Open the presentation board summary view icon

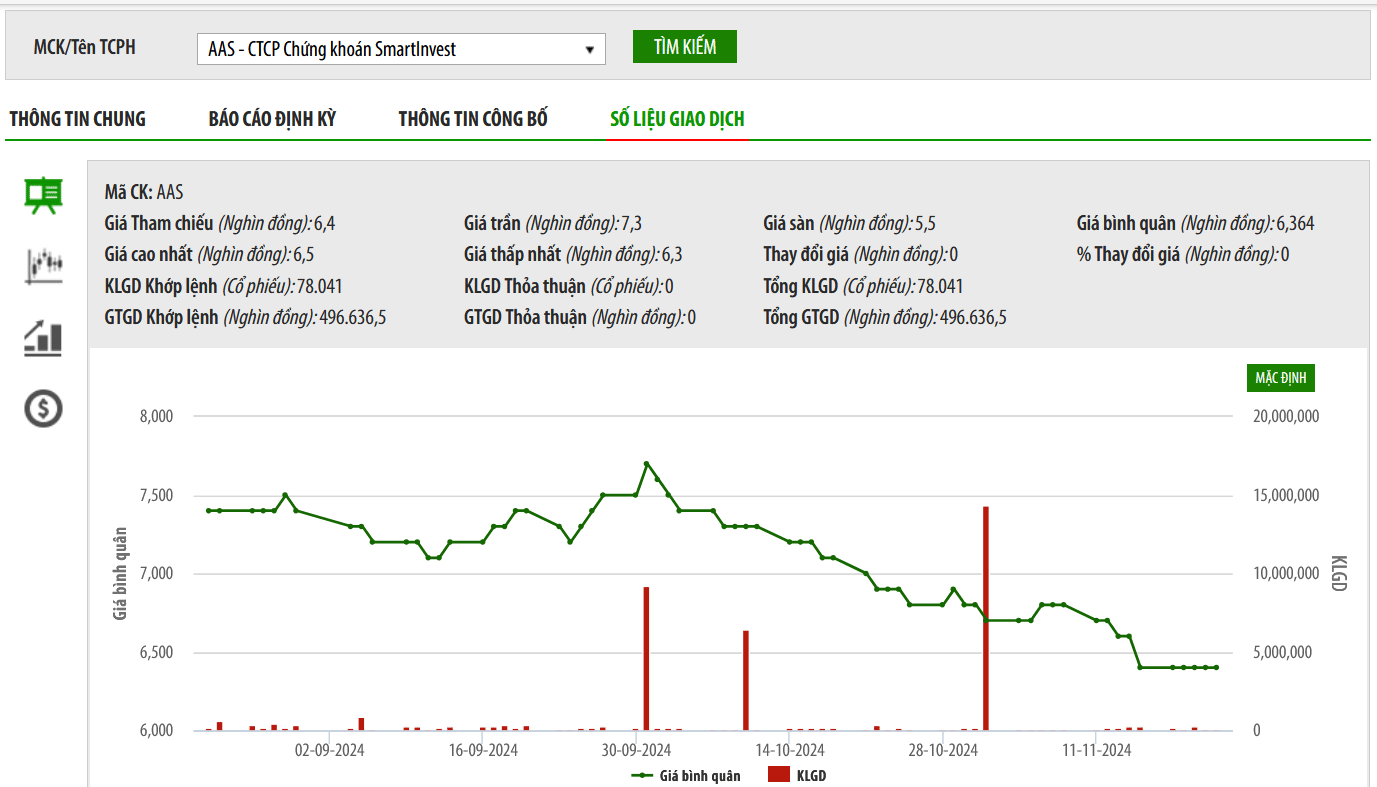(43, 196)
